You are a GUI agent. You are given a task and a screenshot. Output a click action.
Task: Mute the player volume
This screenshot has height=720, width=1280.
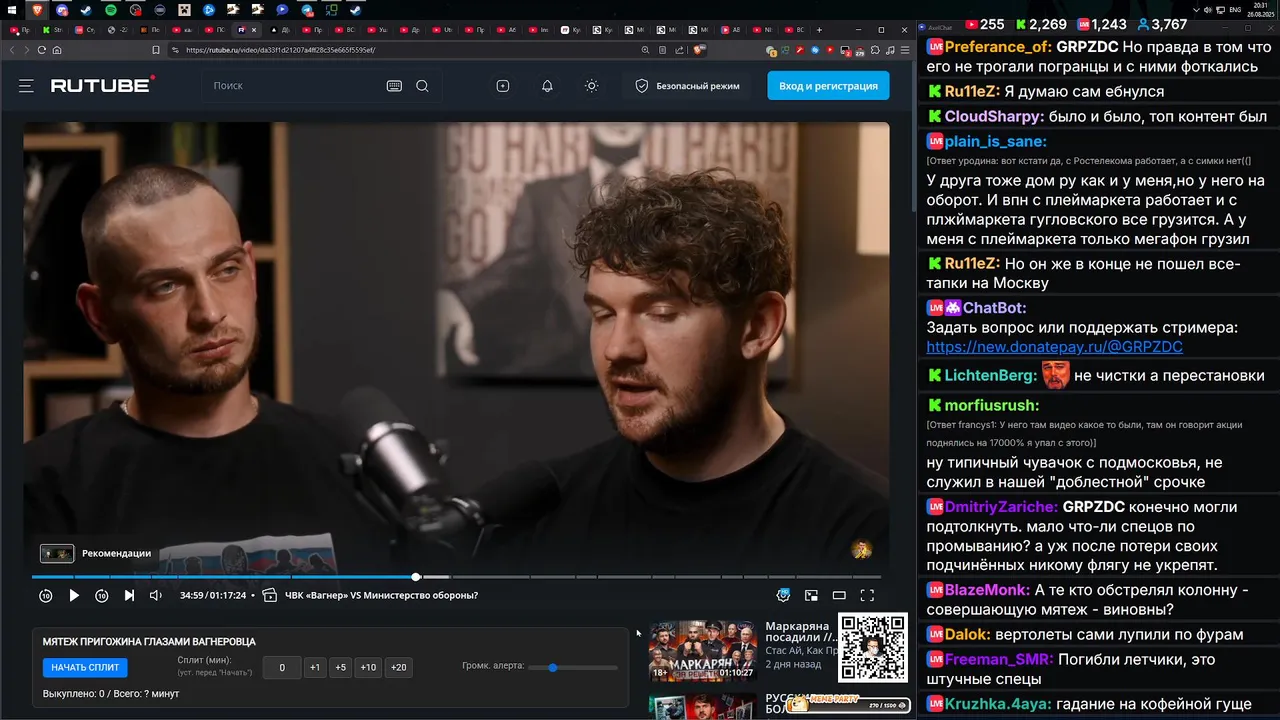tap(156, 595)
